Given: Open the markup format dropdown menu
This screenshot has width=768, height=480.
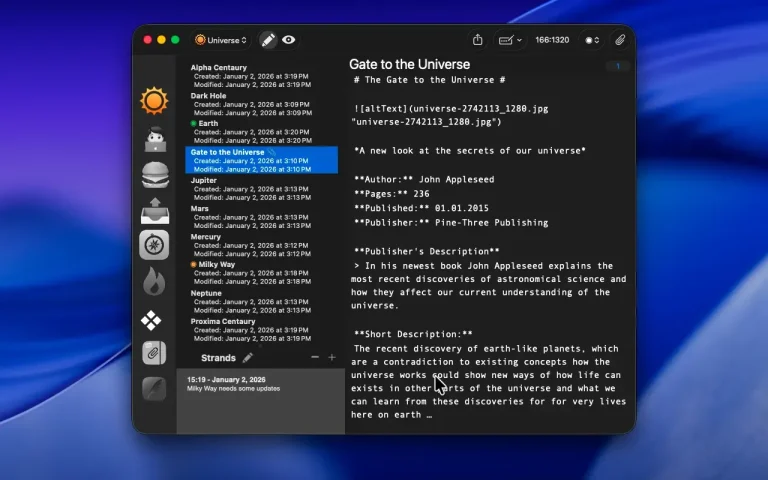Looking at the screenshot, I should (x=510, y=40).
